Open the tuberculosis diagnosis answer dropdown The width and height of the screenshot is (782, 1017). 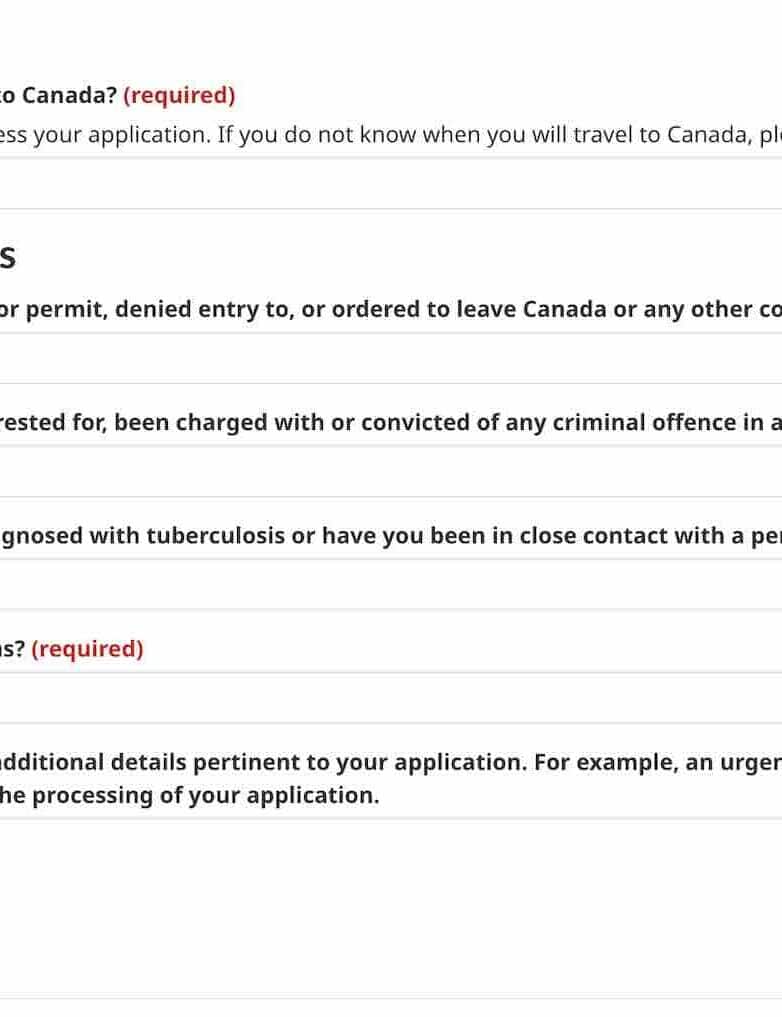tap(390, 584)
